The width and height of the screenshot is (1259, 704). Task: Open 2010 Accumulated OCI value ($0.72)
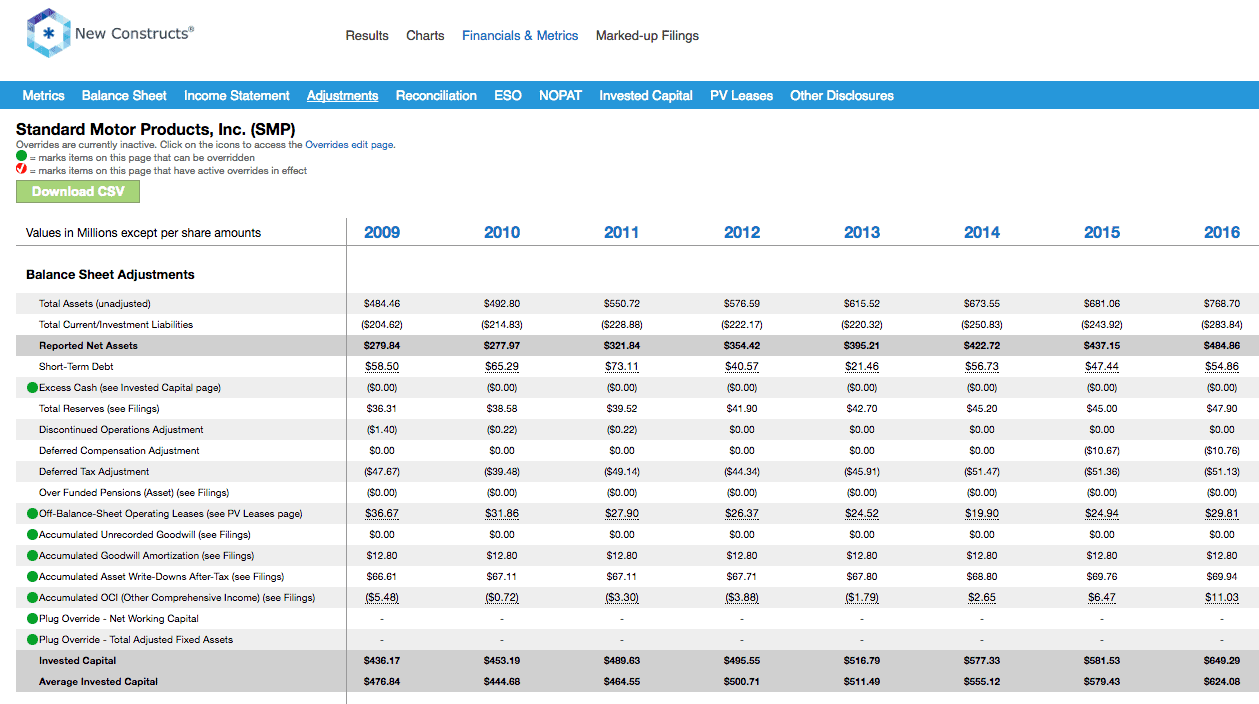502,598
